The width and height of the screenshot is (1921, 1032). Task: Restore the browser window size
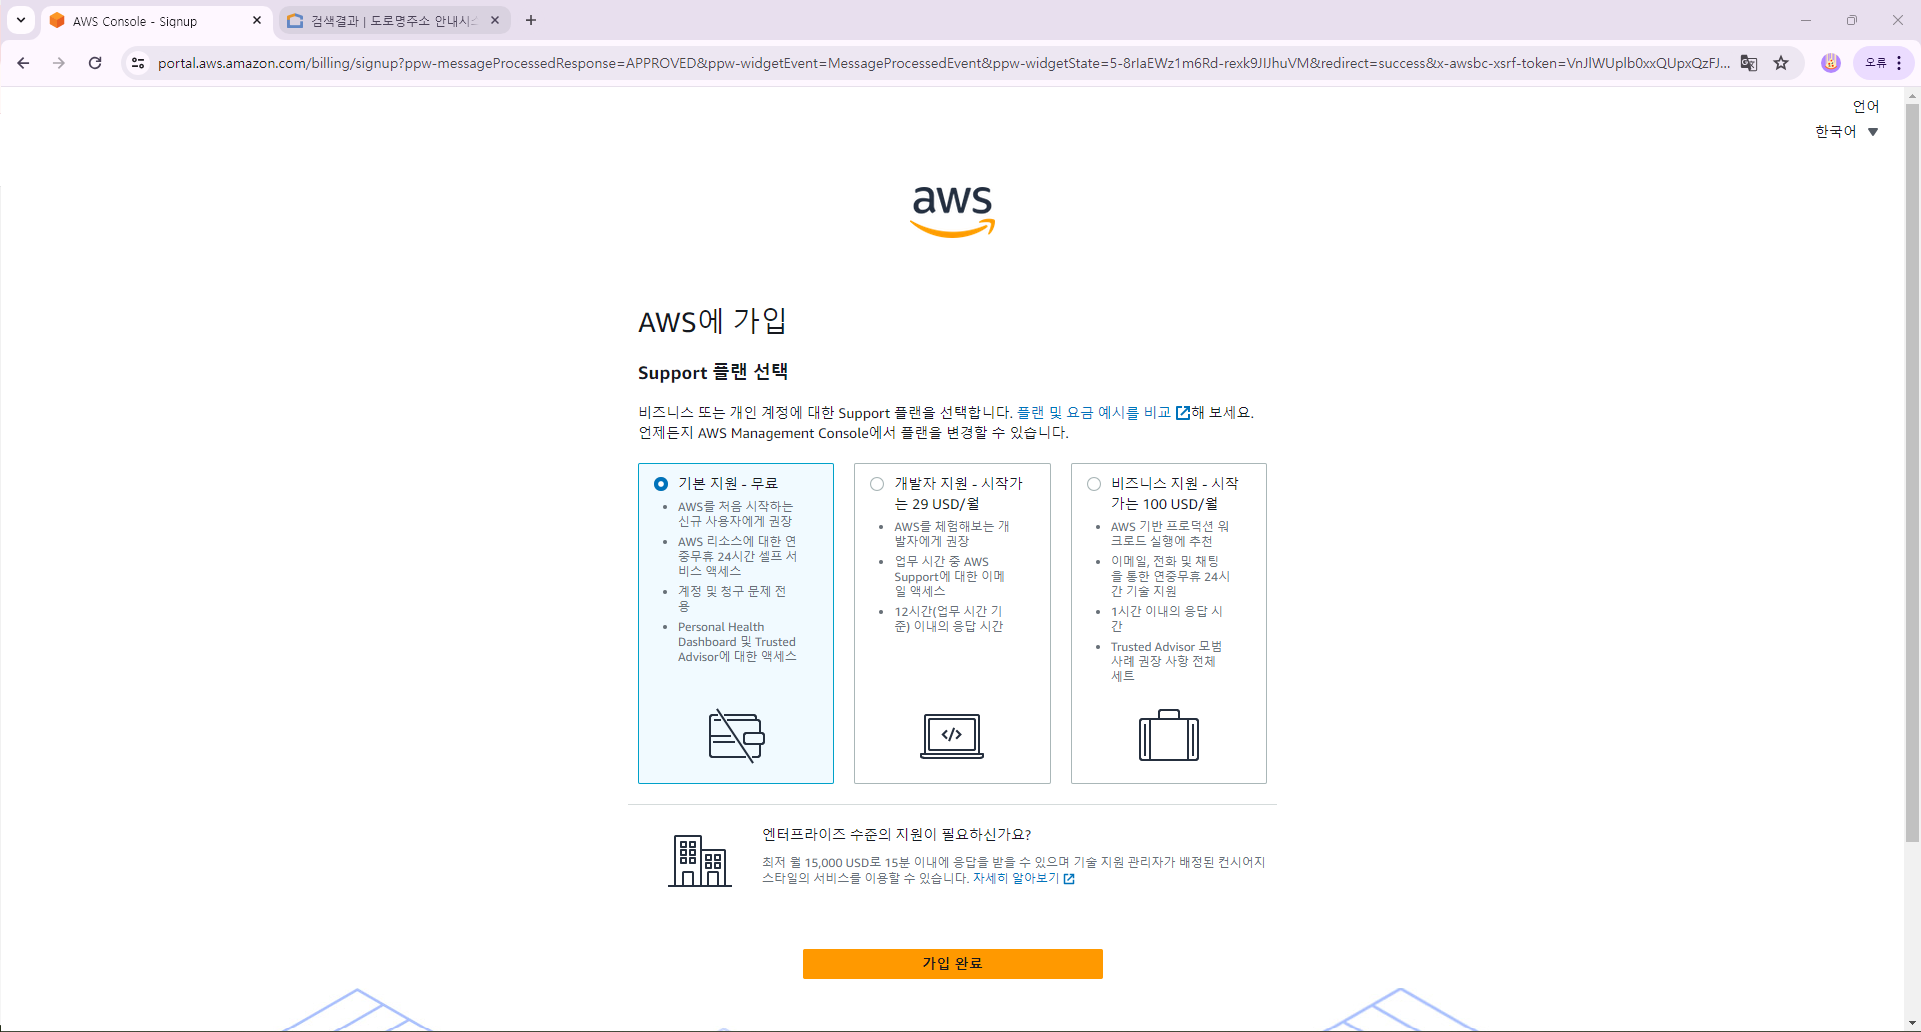point(1852,20)
